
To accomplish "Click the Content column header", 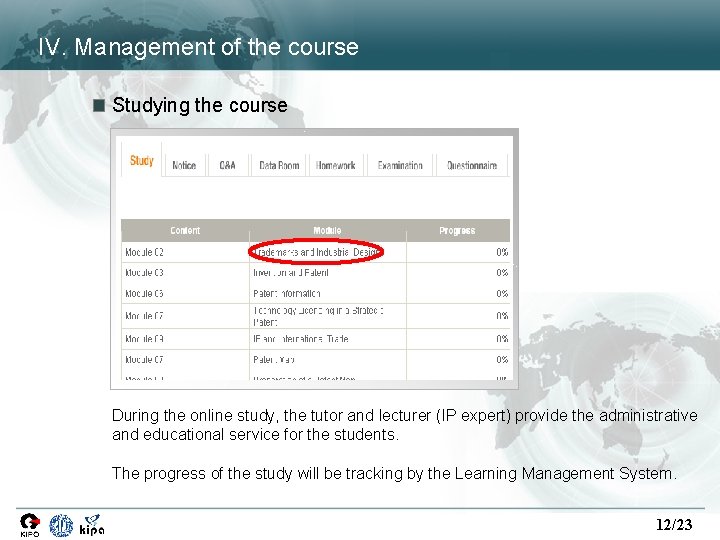I will pyautogui.click(x=185, y=231).
